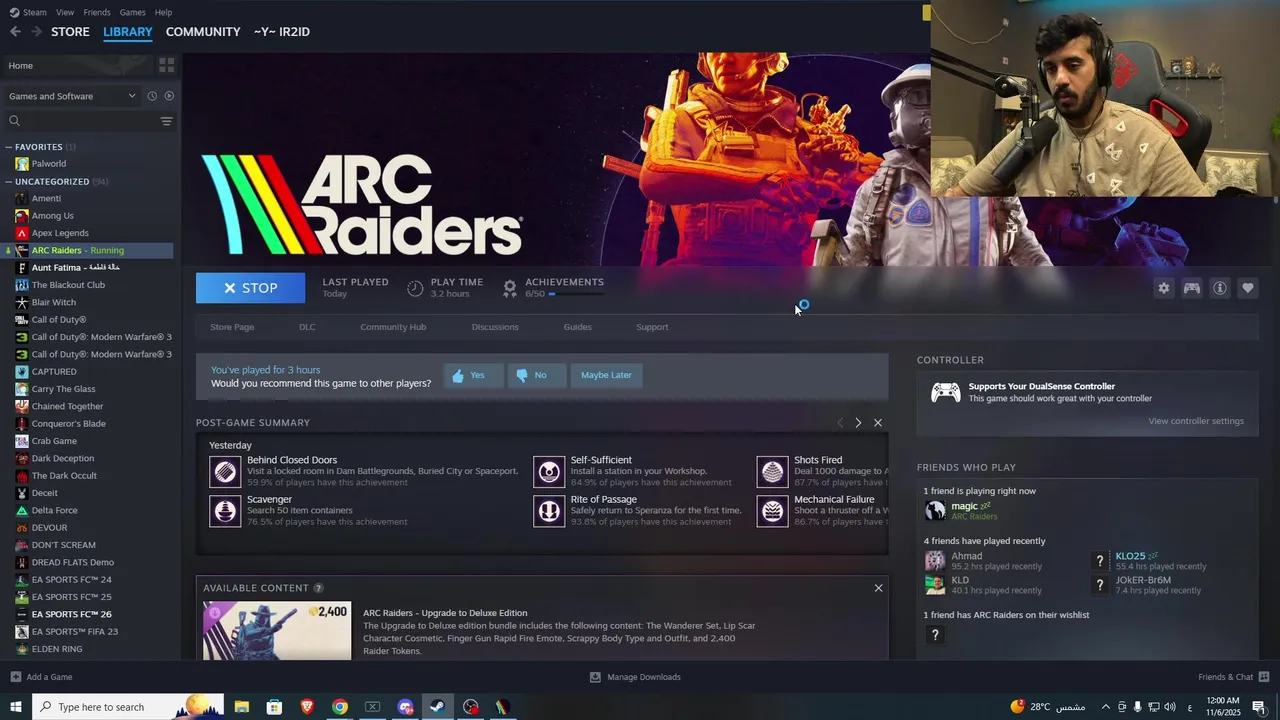Open Deluxe Edition upgrade thumbnail

coord(277,631)
